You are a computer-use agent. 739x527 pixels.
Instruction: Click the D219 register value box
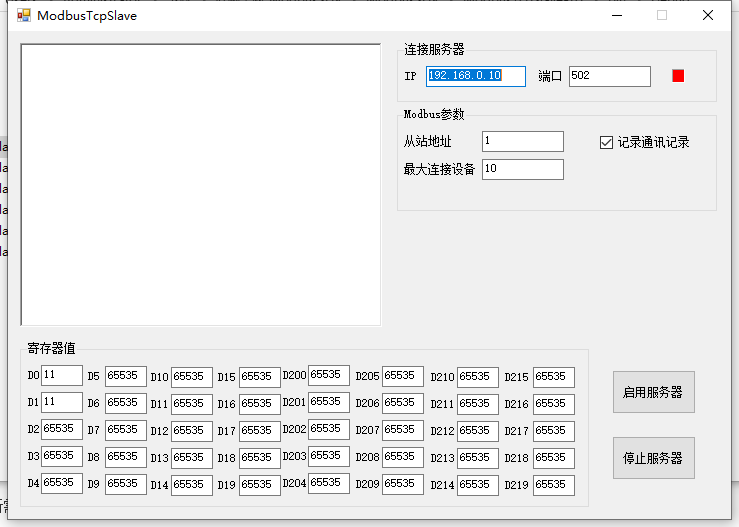tap(554, 486)
